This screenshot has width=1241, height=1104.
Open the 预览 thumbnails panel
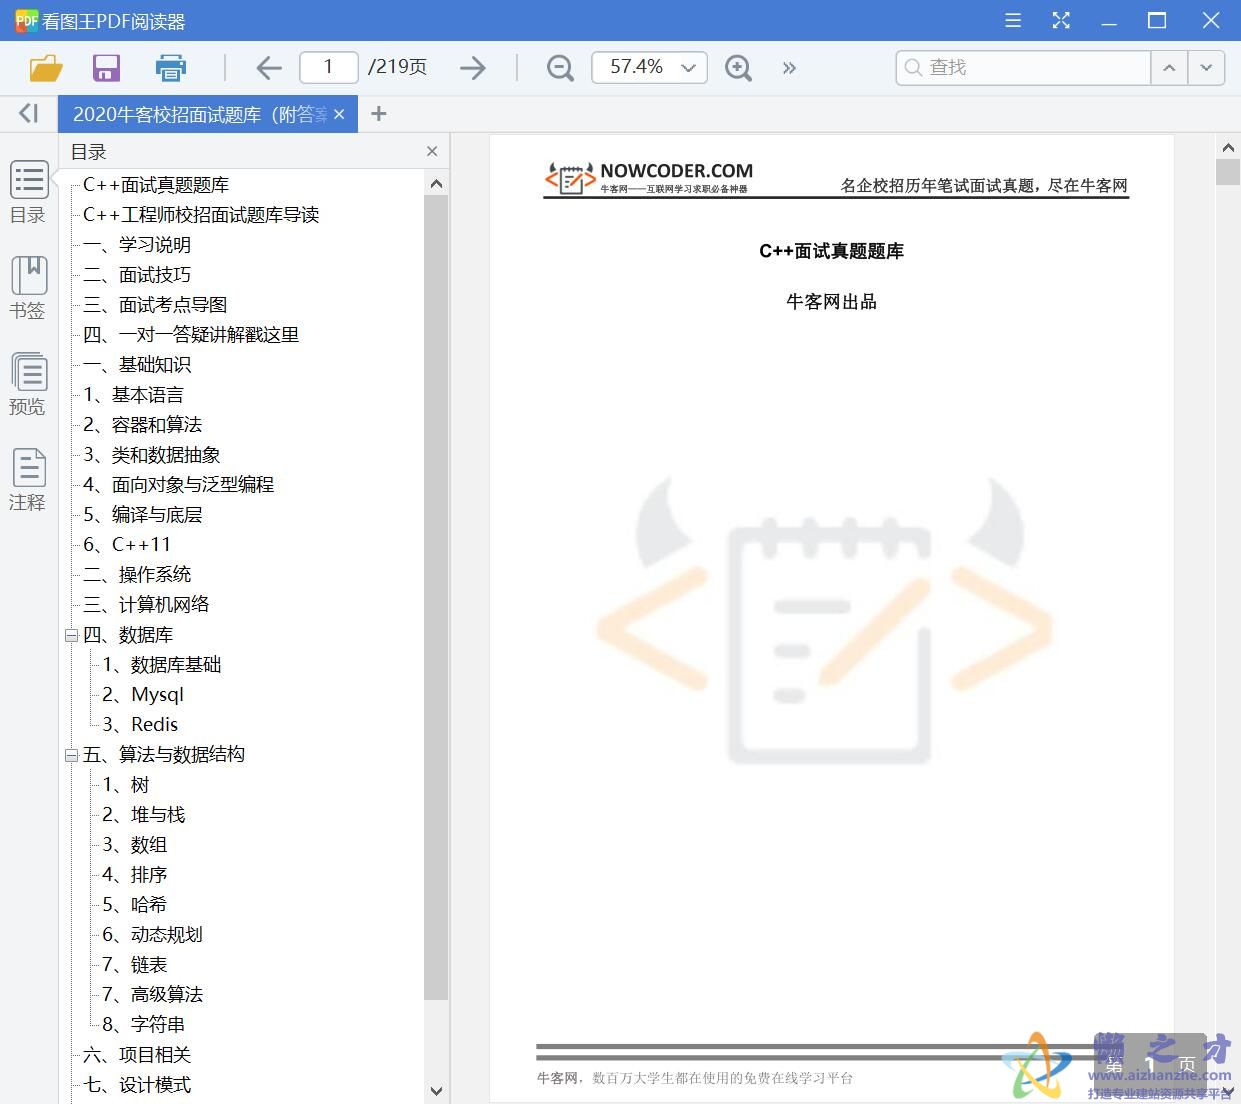[x=28, y=384]
